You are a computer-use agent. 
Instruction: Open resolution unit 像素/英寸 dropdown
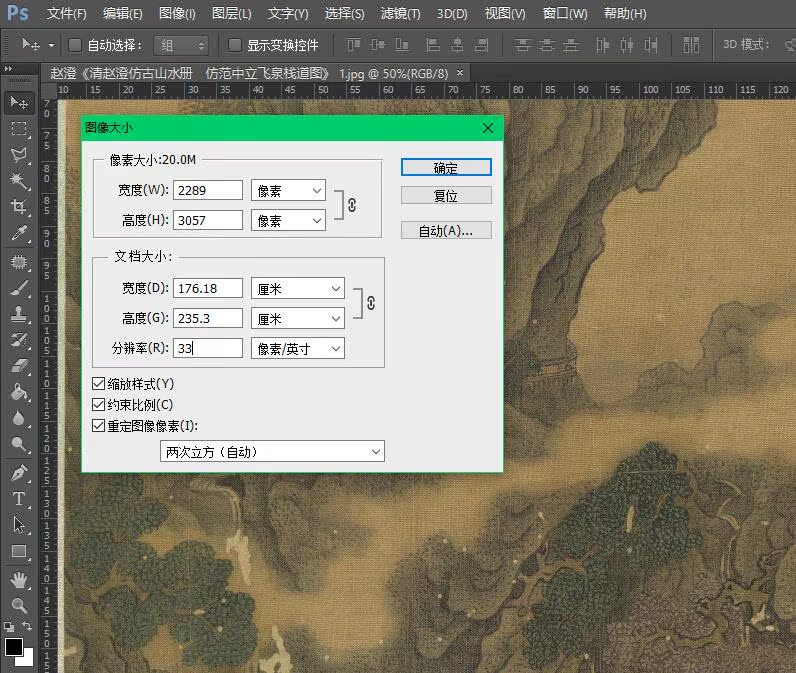tap(298, 348)
